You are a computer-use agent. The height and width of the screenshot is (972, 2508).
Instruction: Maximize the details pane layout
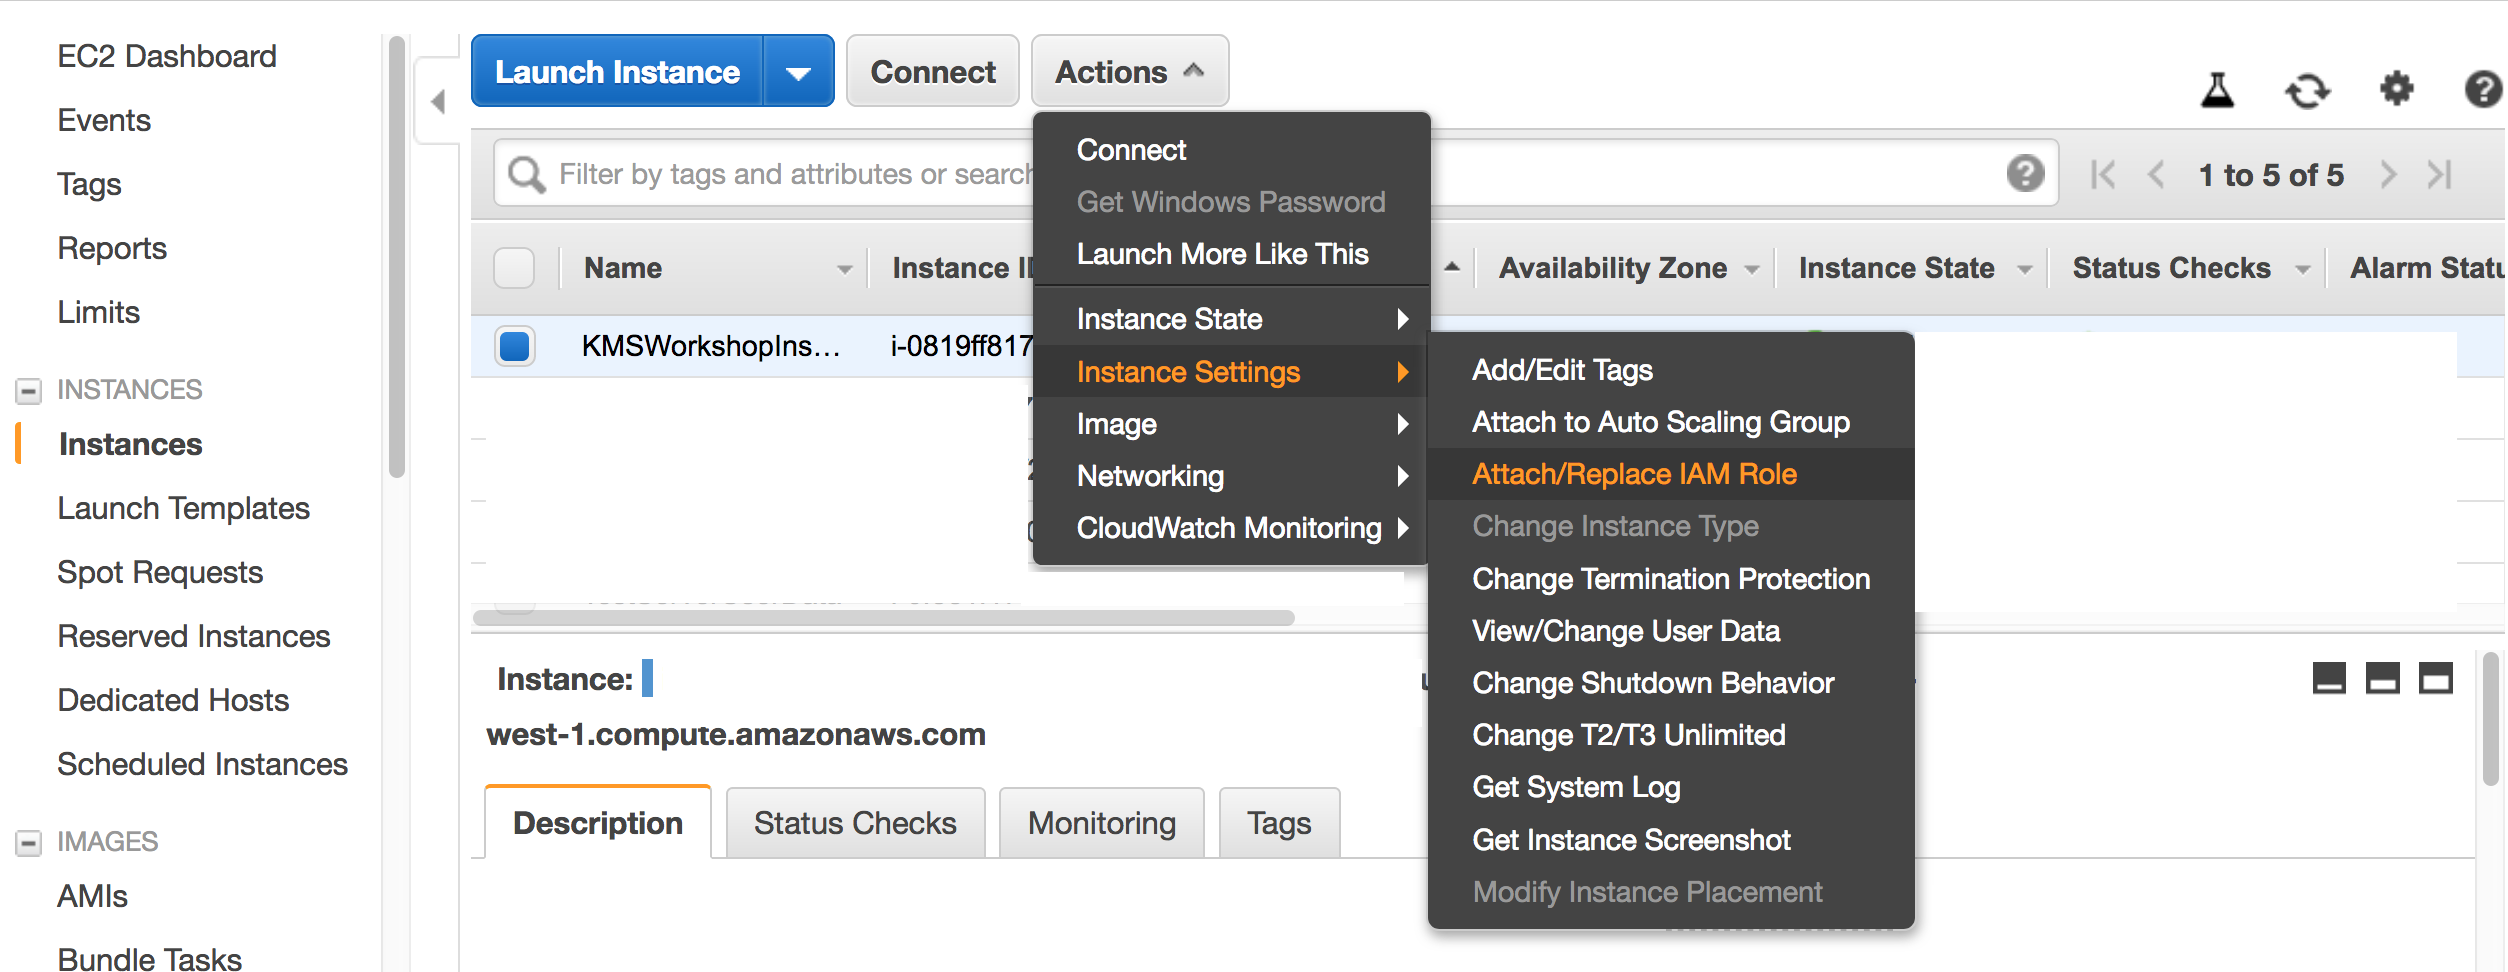point(2435,678)
